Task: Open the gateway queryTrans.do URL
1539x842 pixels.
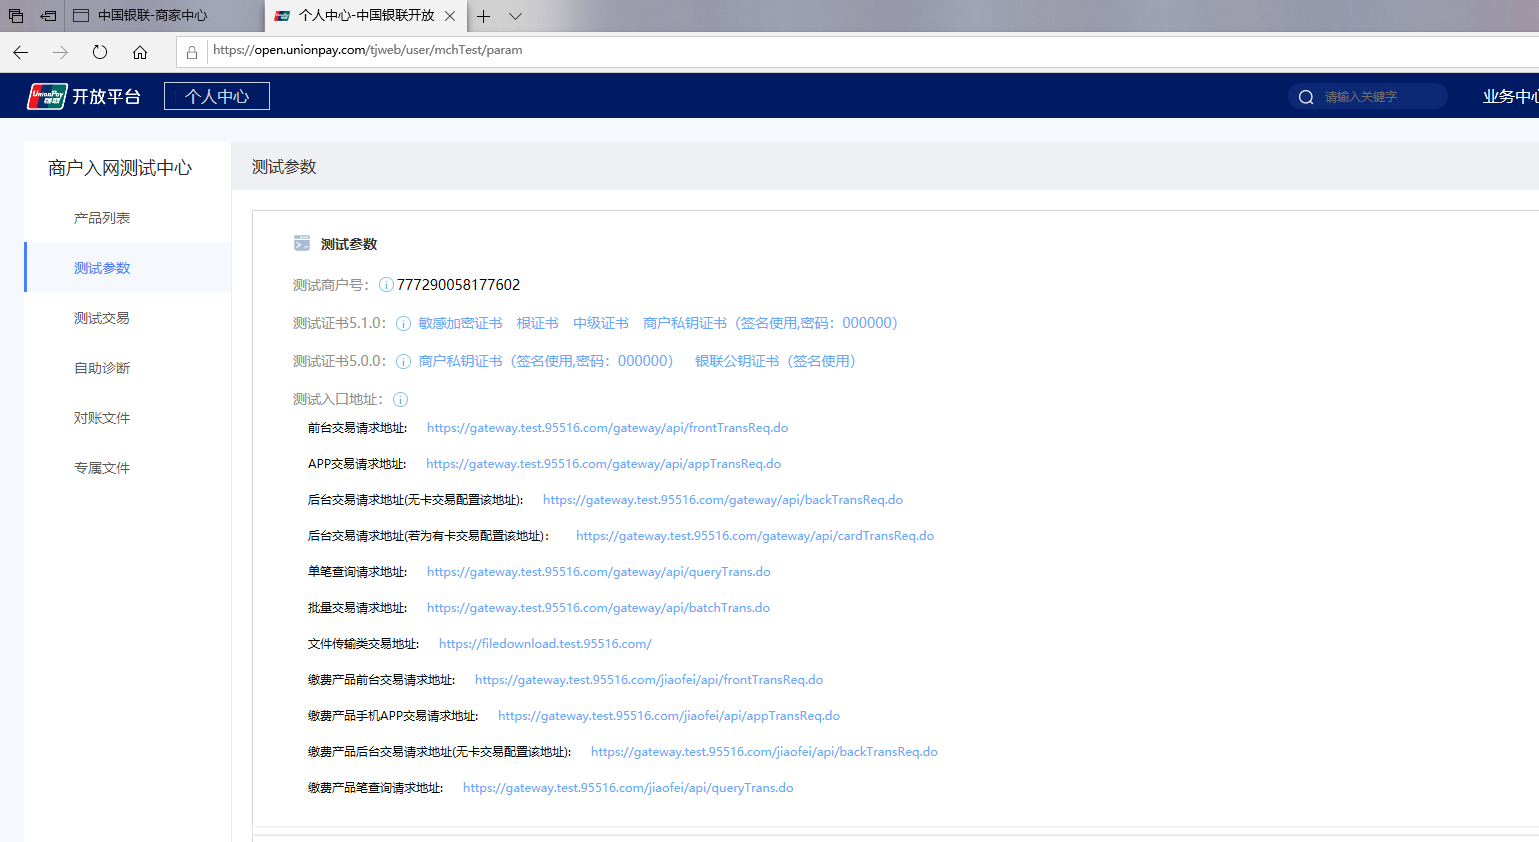Action: tap(598, 572)
